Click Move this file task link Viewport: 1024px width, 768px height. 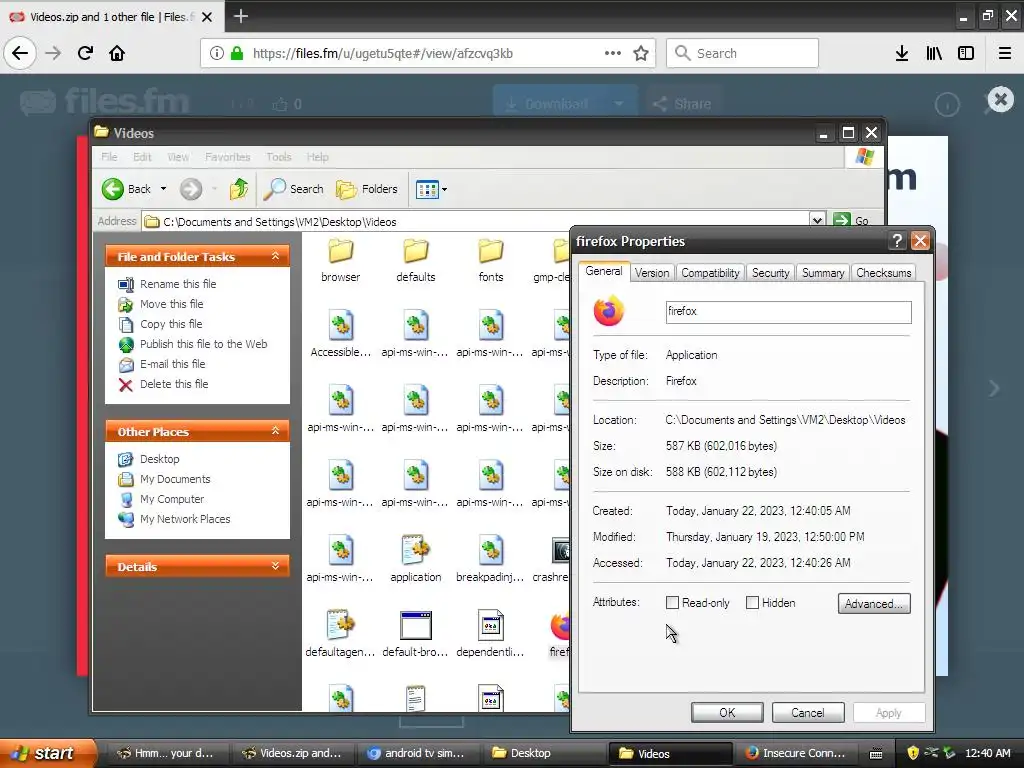pos(171,304)
